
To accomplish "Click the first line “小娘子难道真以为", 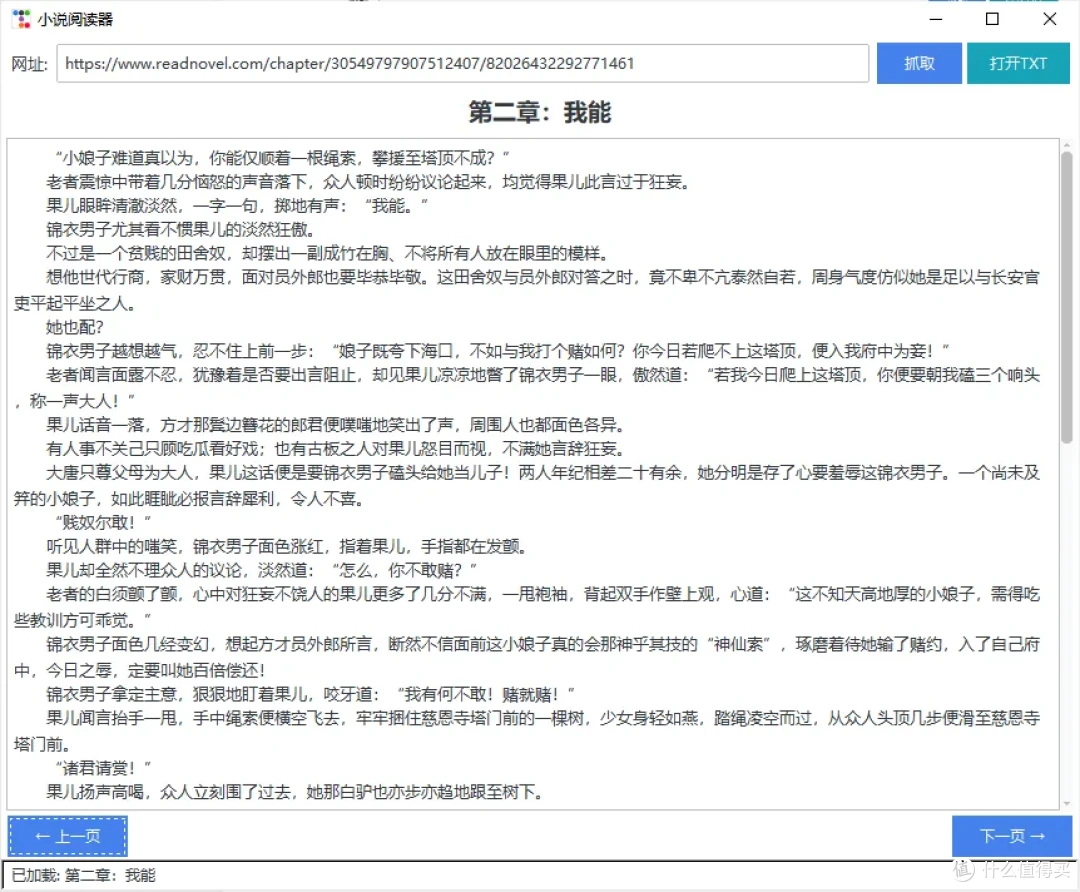I will [282, 158].
